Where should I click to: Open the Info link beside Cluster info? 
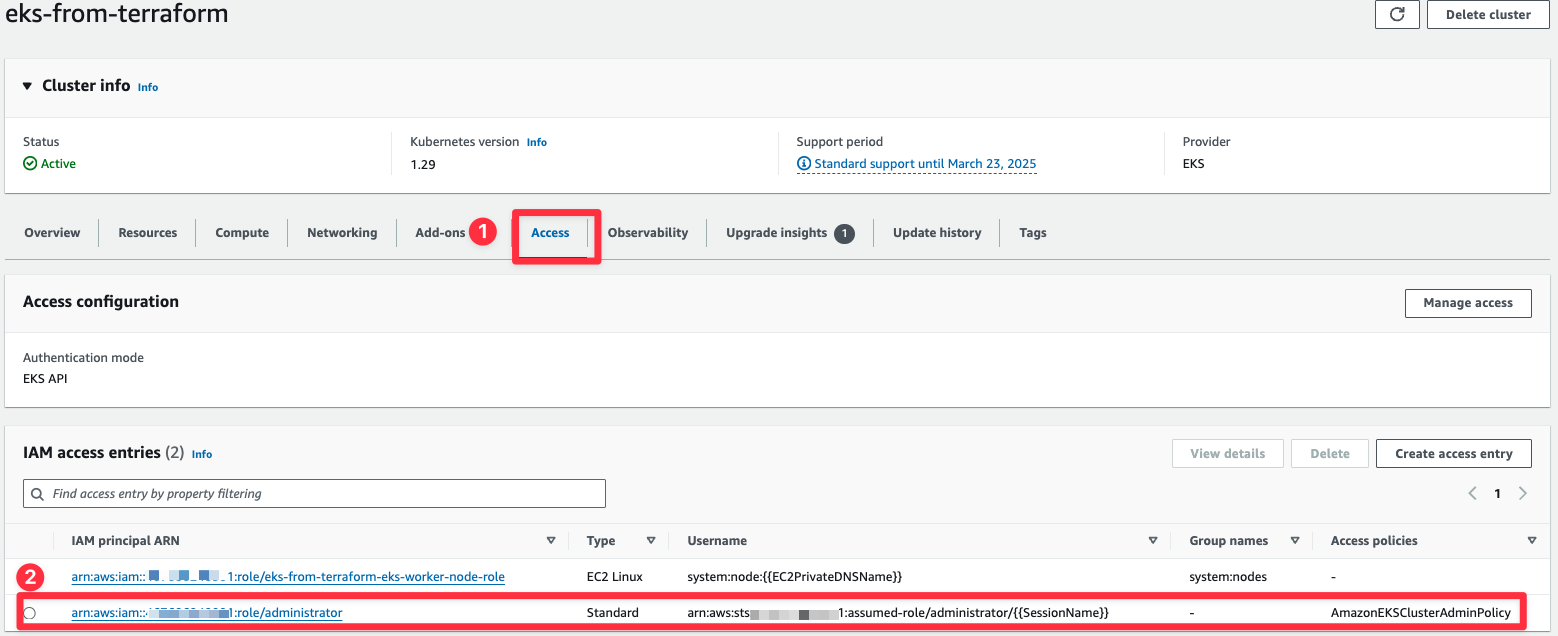(x=148, y=87)
